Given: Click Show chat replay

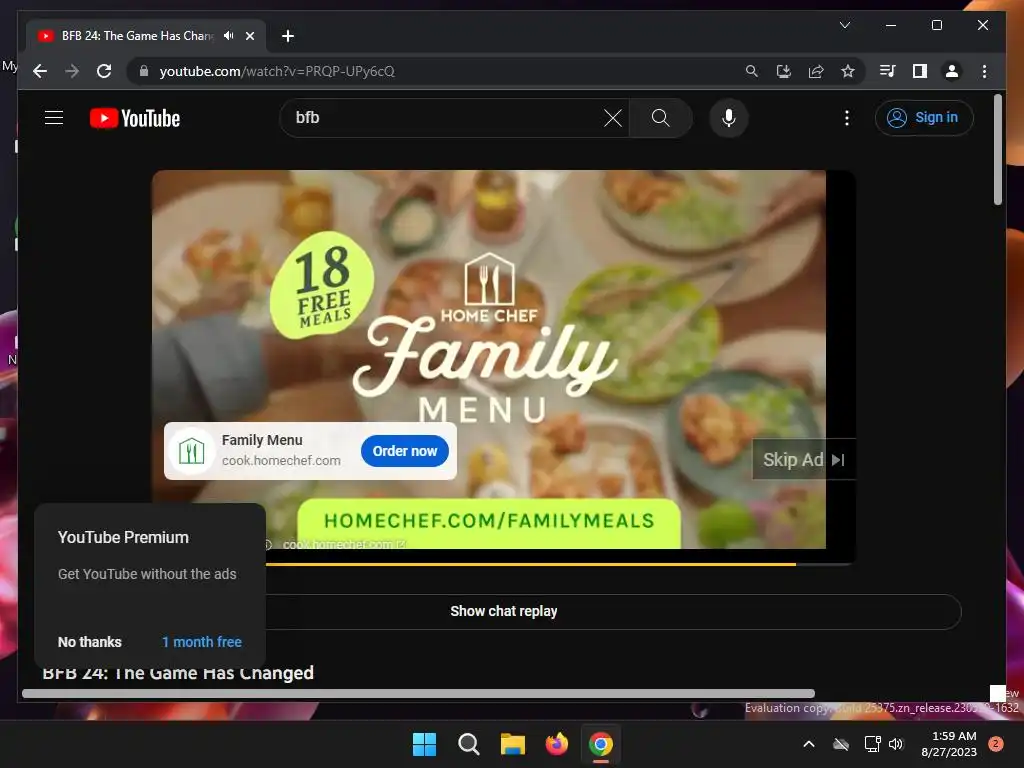Looking at the screenshot, I should (504, 612).
